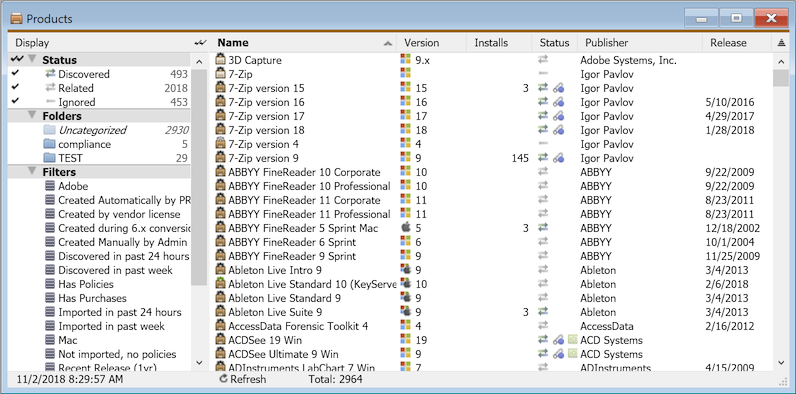Click the Total: 2964 status bar text

[336, 379]
